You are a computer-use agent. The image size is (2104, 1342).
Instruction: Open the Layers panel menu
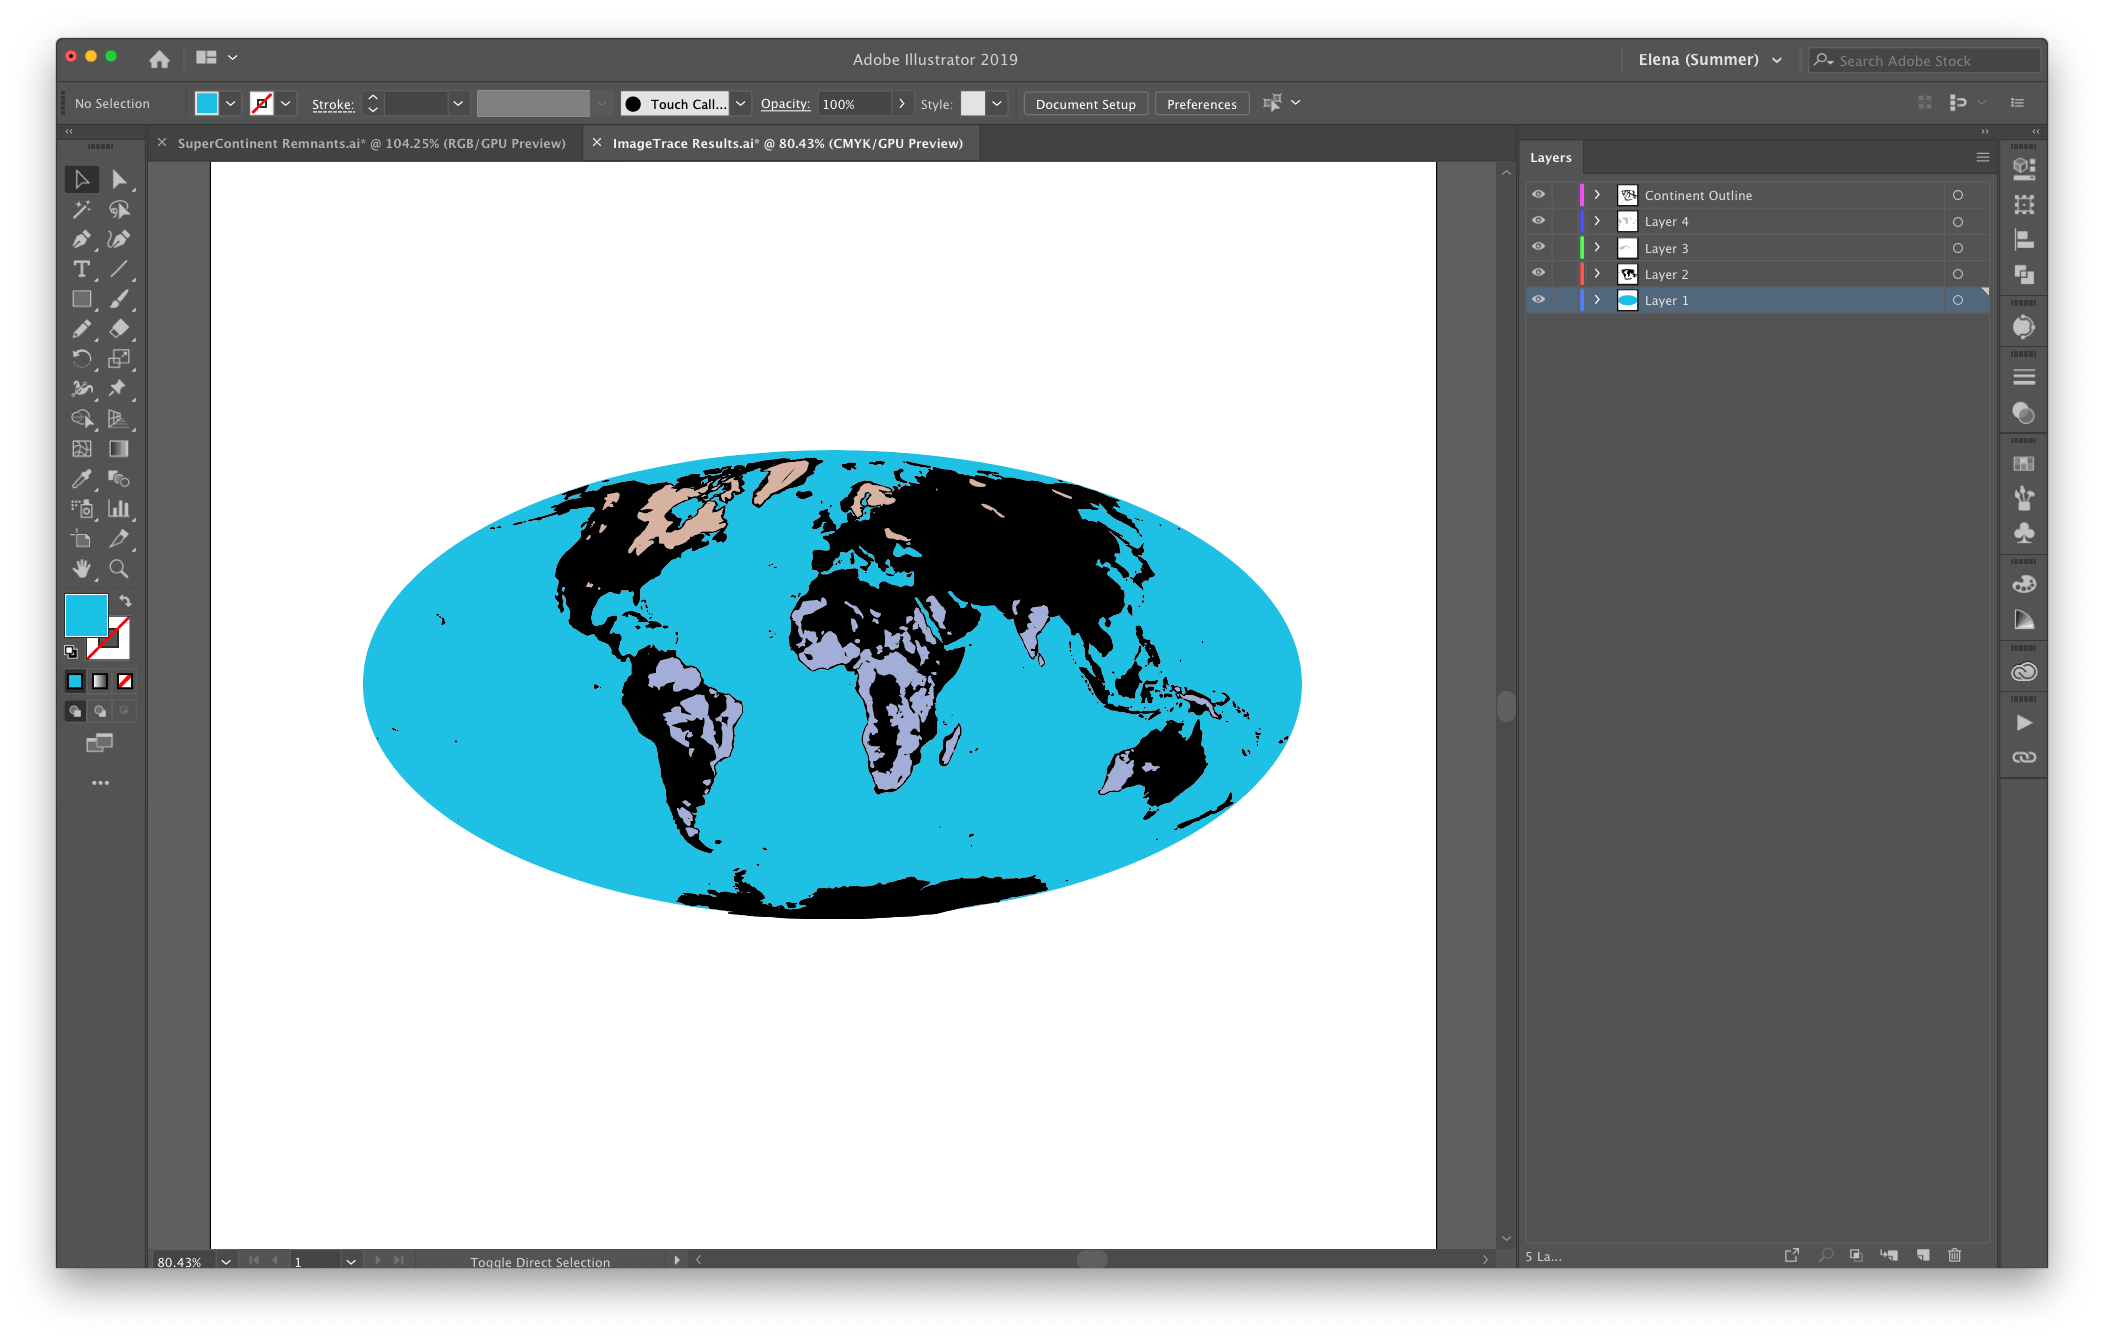coord(1982,158)
